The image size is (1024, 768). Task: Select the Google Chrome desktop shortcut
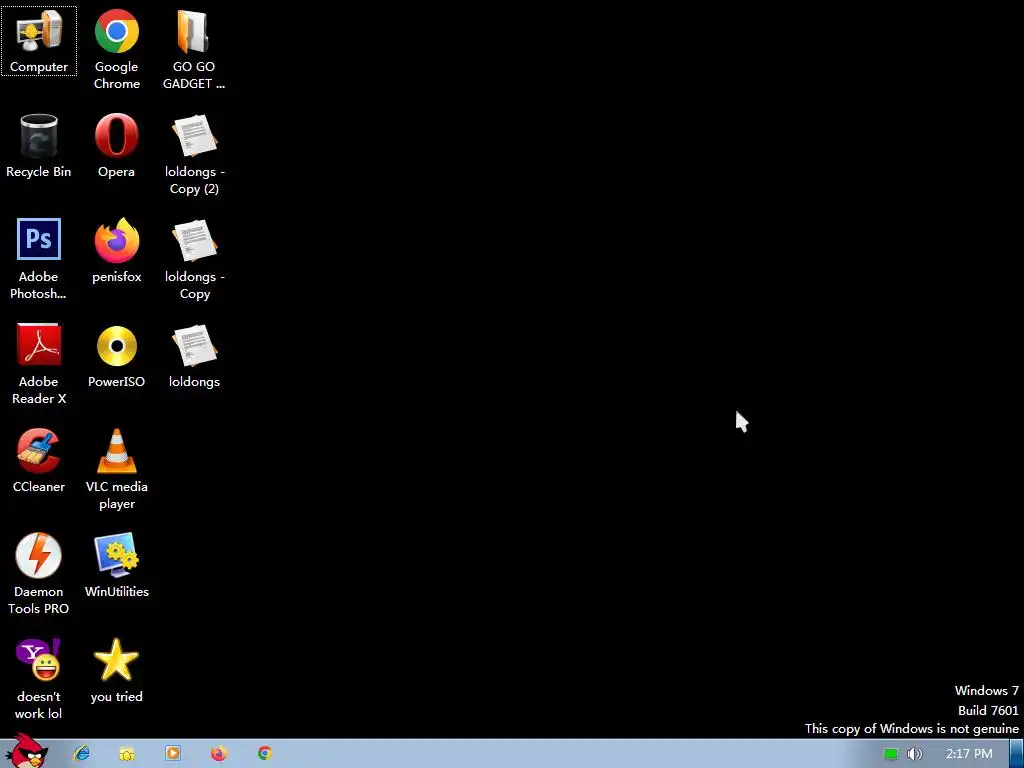pos(116,49)
